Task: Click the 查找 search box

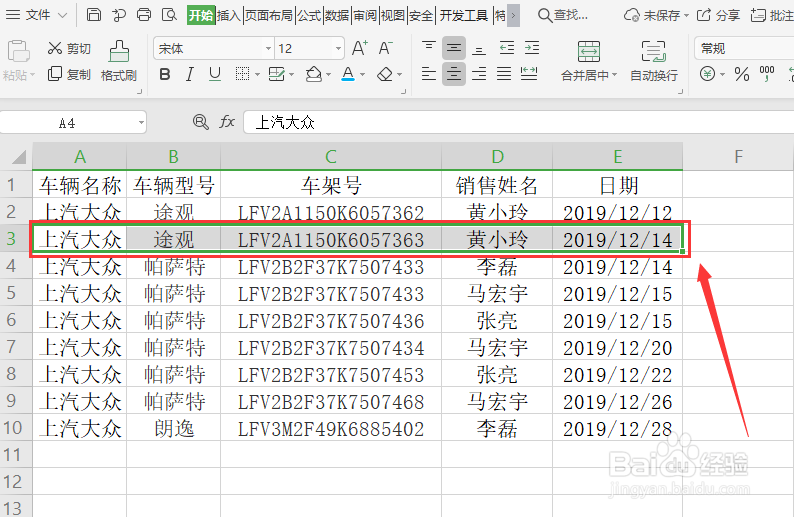Action: pyautogui.click(x=563, y=15)
